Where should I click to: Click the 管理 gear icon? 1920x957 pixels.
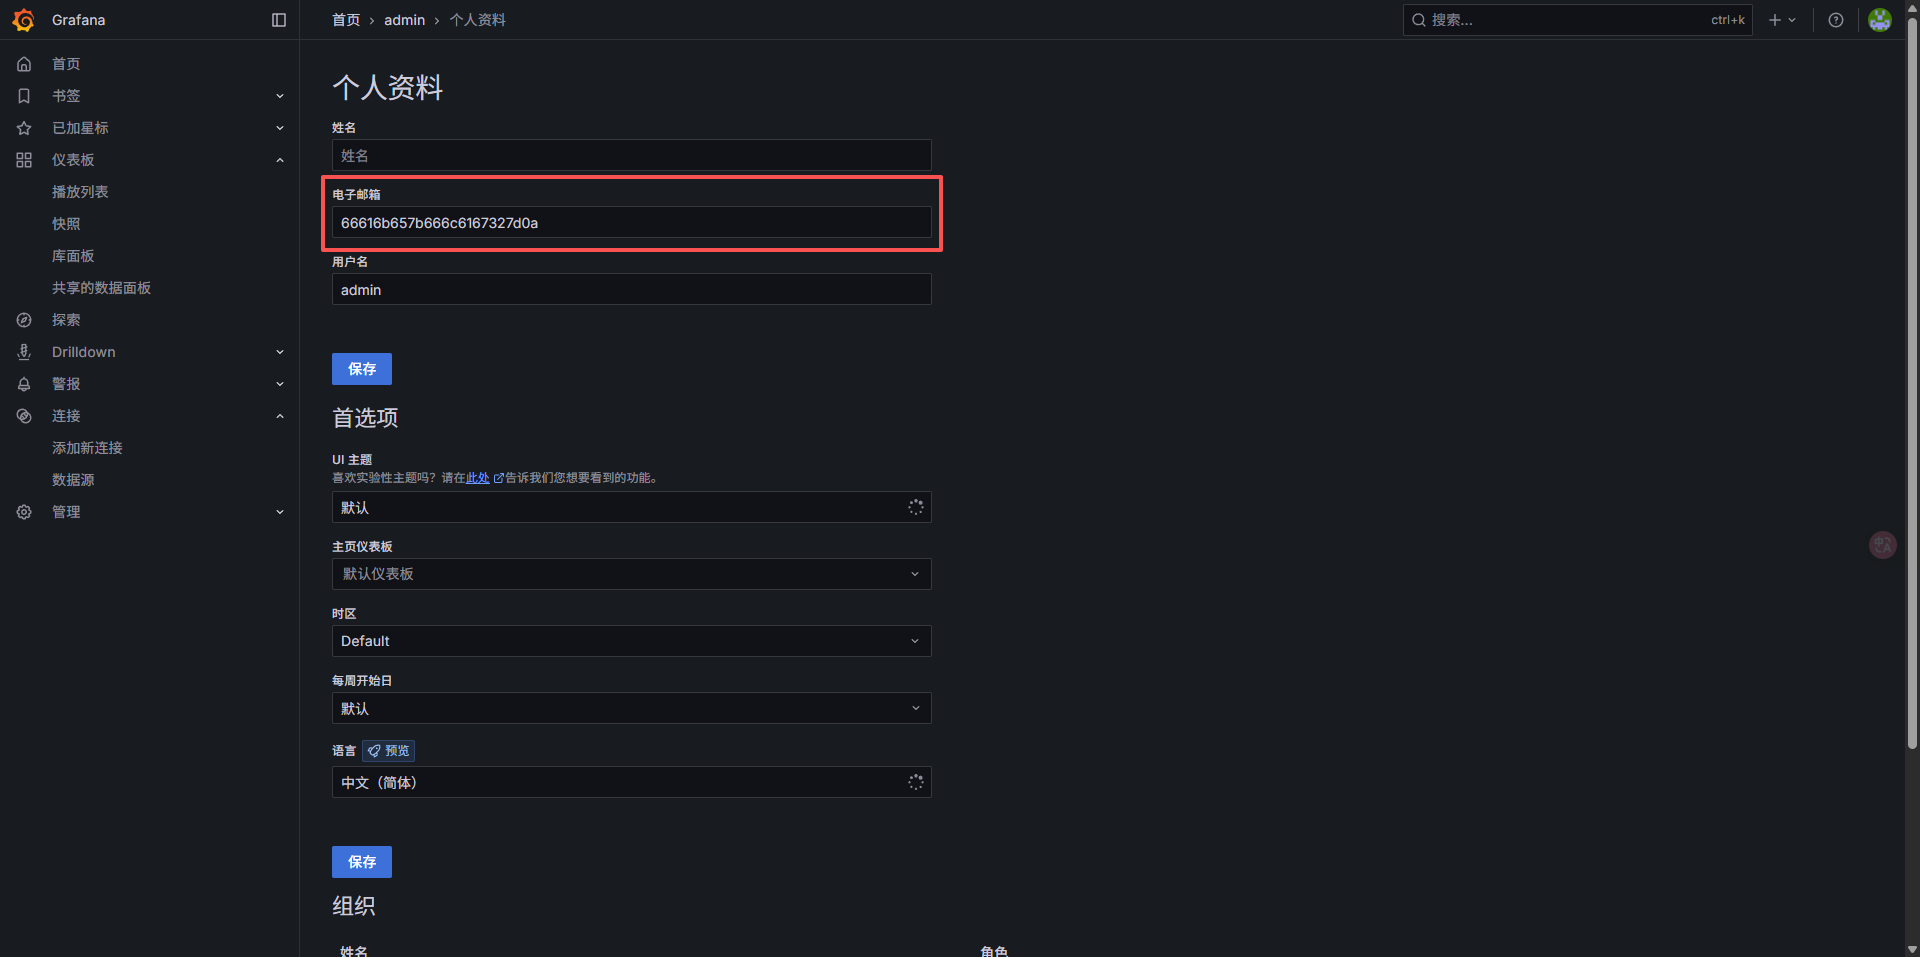24,512
